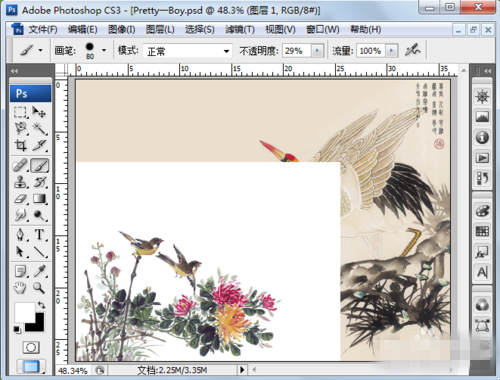Image resolution: width=500 pixels, height=380 pixels.
Task: Select the Smudge tool
Action: click(x=21, y=215)
